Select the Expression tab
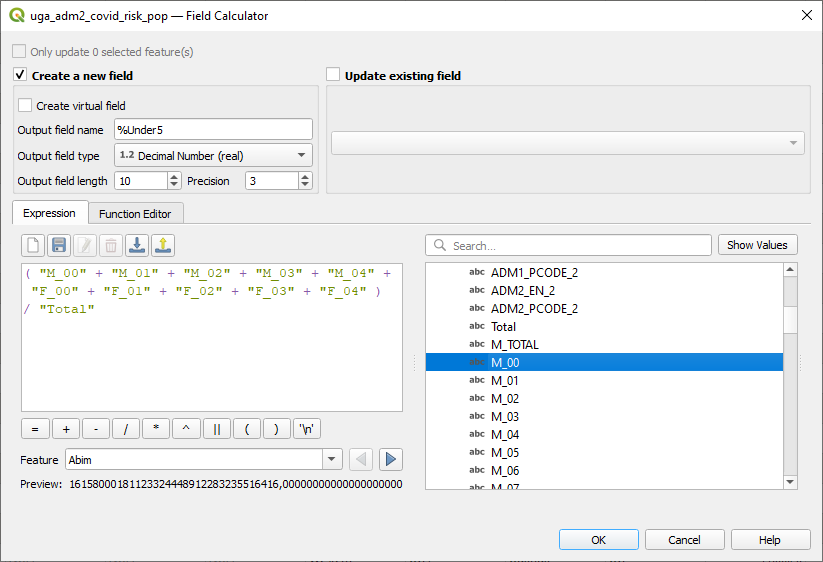Viewport: 823px width, 562px height. 49,213
